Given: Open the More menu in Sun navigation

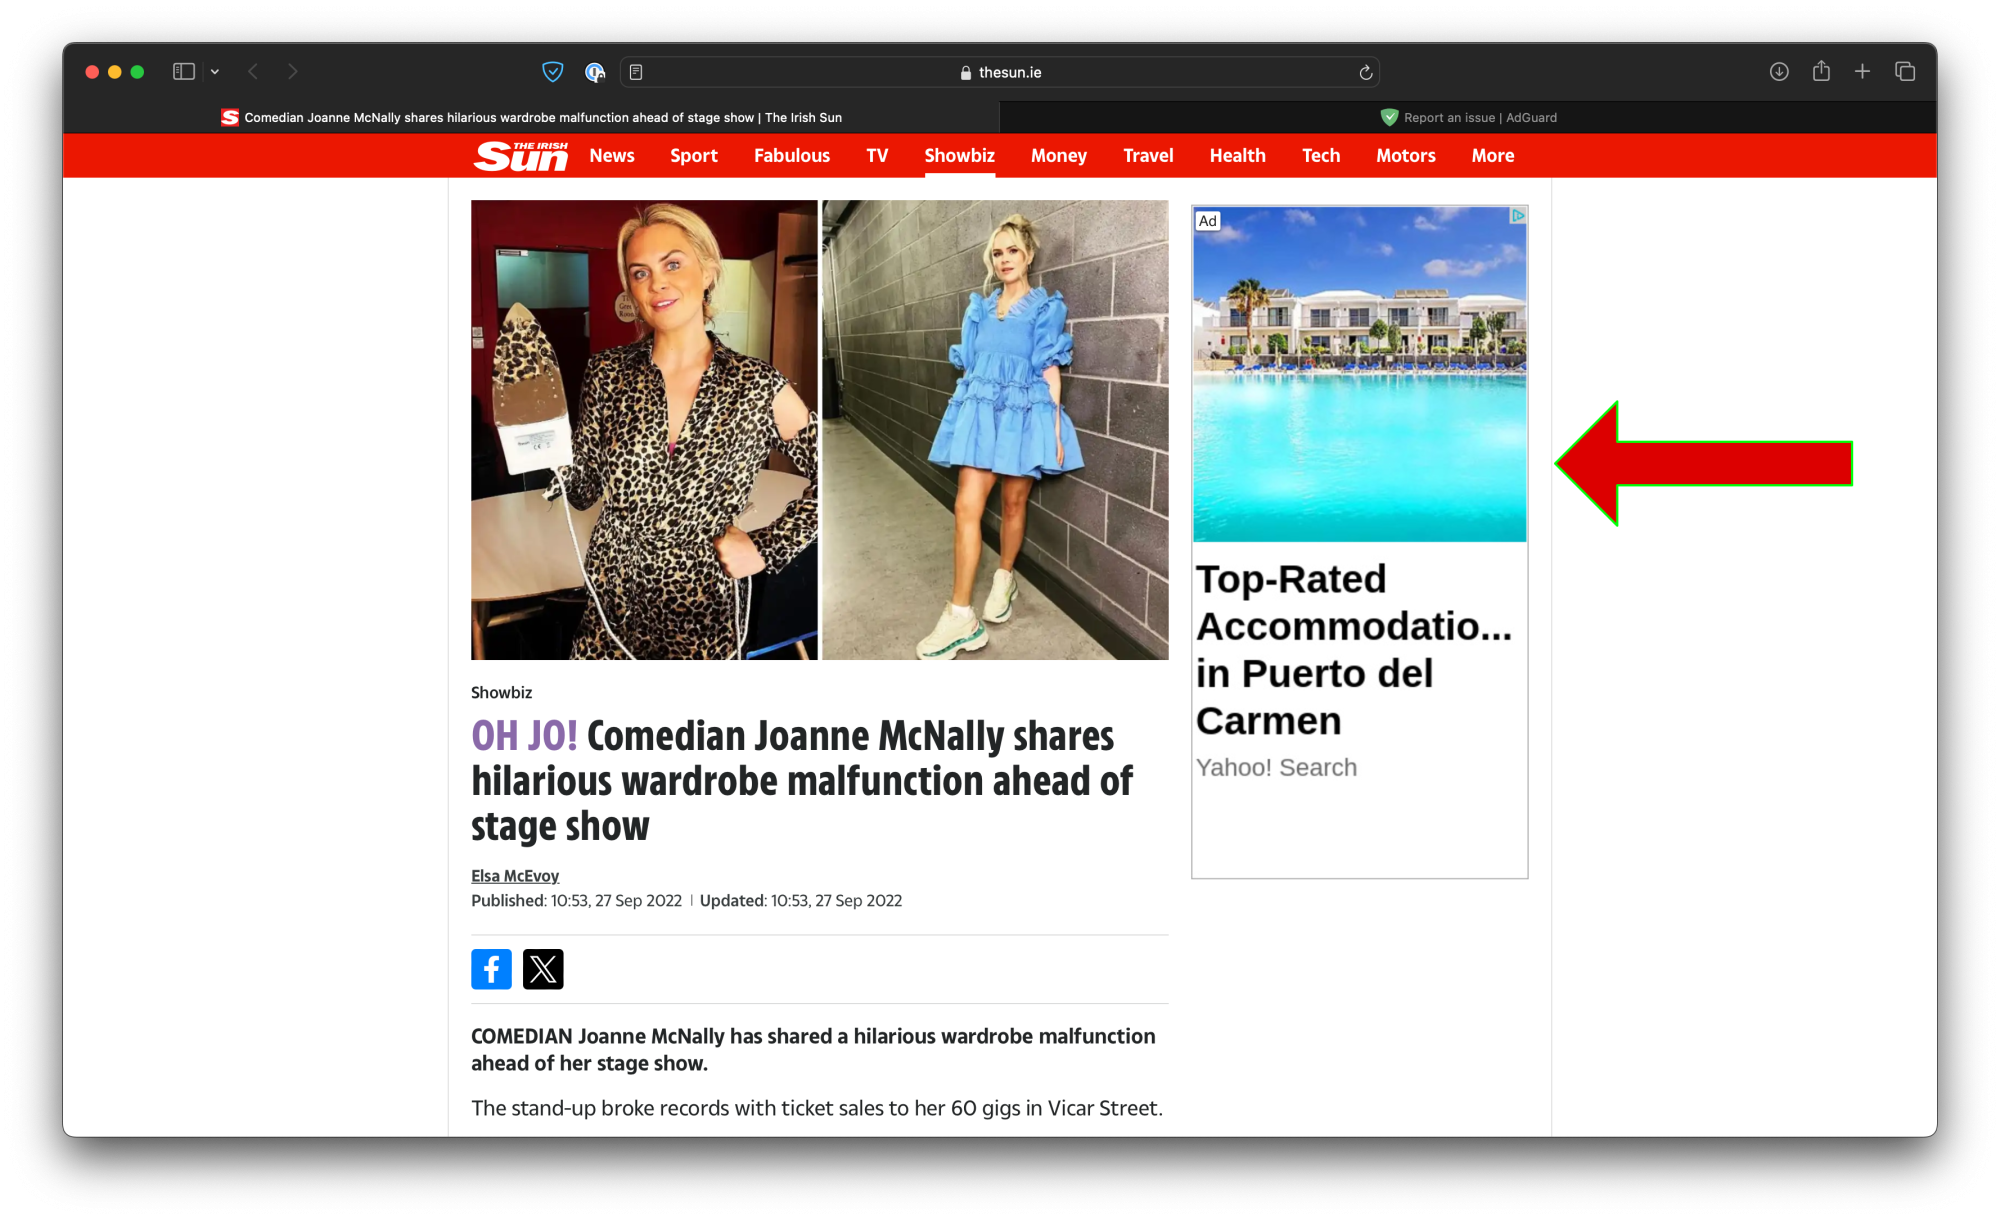Looking at the screenshot, I should (x=1492, y=156).
